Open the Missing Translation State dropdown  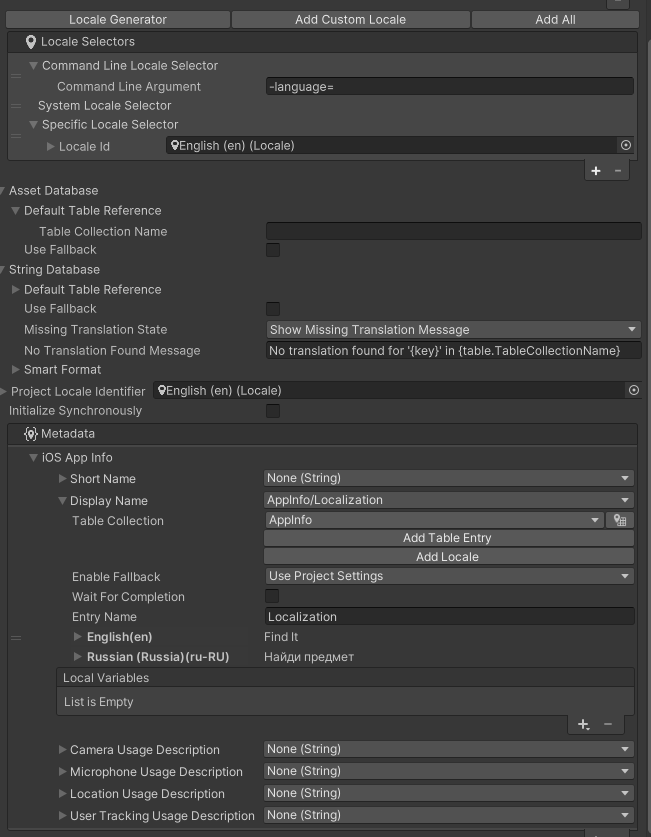coord(453,330)
